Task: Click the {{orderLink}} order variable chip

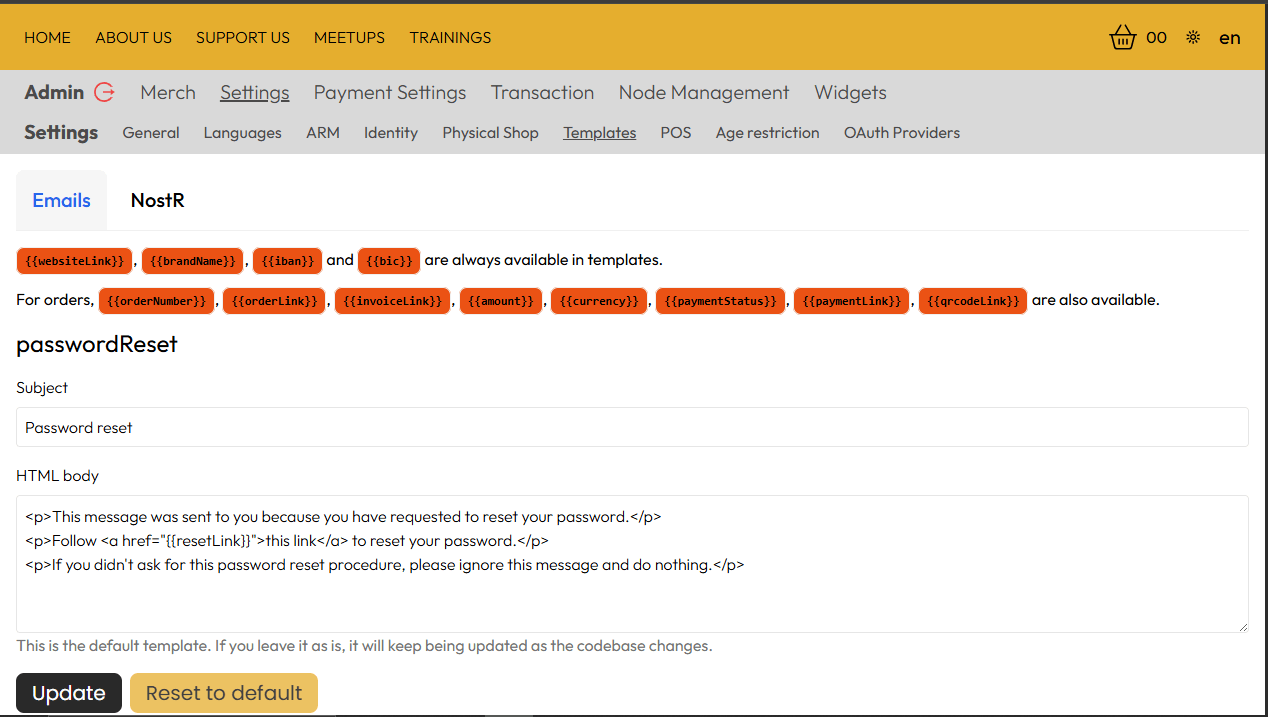Action: point(273,300)
